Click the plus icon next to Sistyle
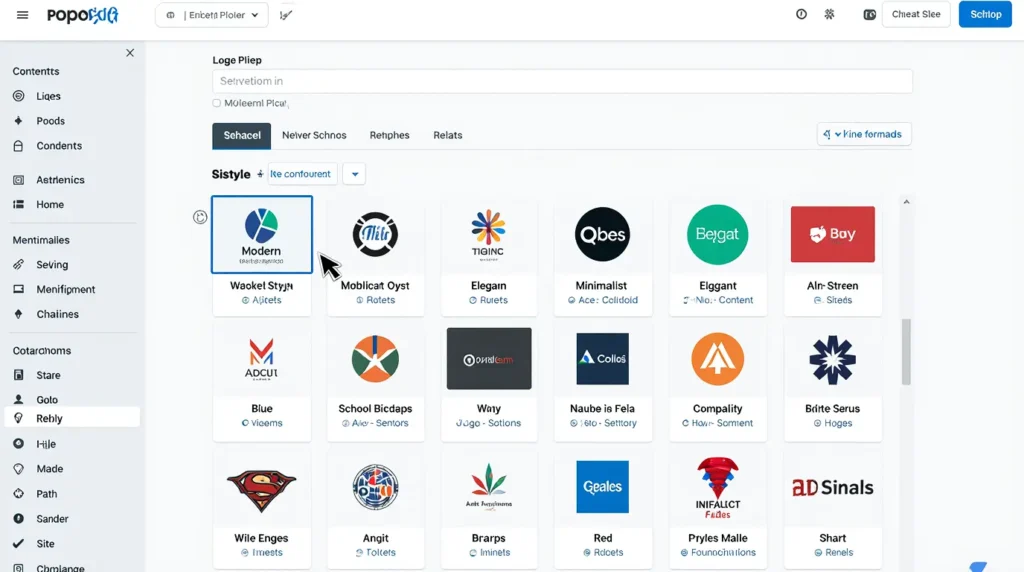The height and width of the screenshot is (572, 1024). pyautogui.click(x=260, y=174)
